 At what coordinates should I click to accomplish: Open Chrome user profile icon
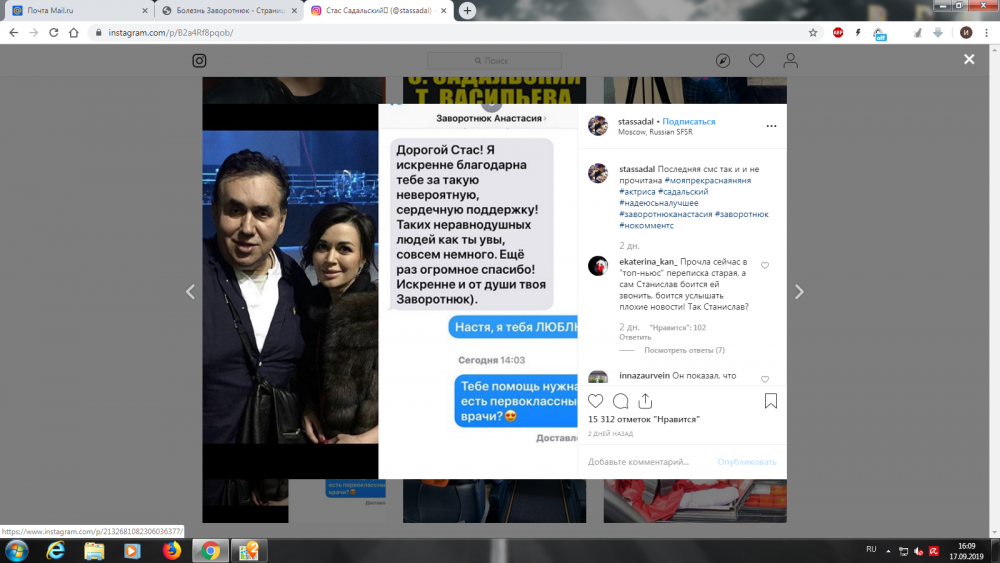[x=966, y=33]
